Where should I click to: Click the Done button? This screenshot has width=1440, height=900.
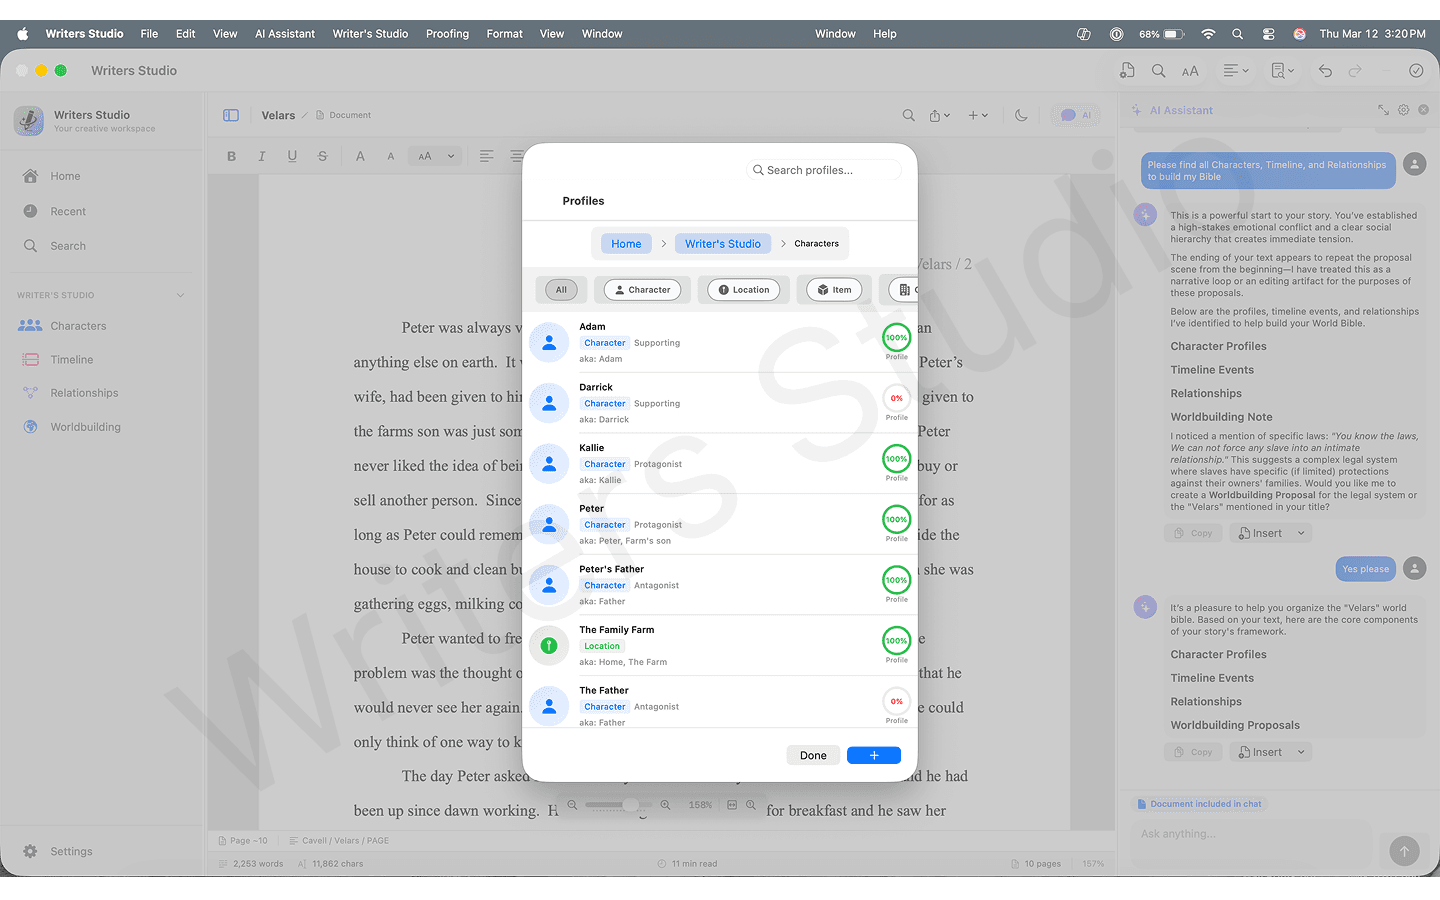pyautogui.click(x=813, y=755)
